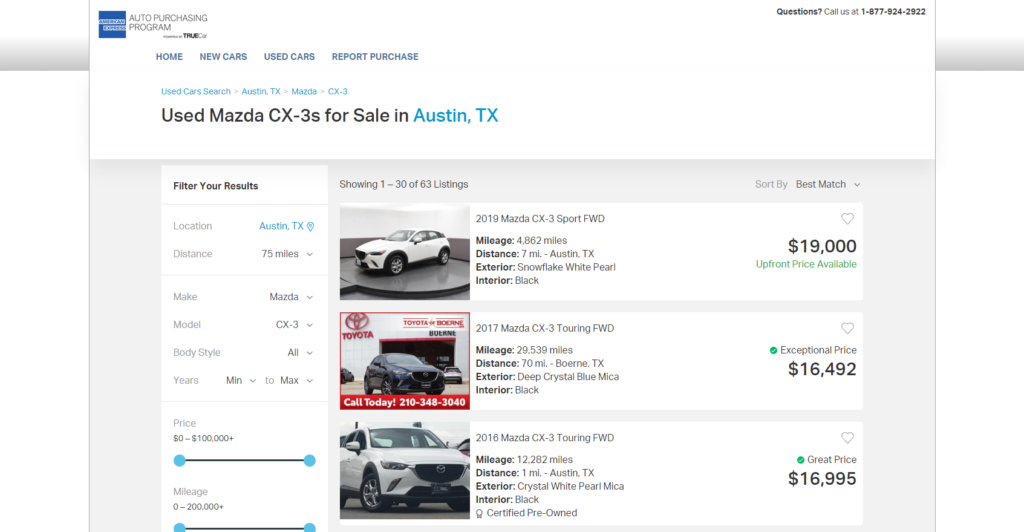Click the green Exceptional Price check icon
The width and height of the screenshot is (1024, 532).
point(774,351)
